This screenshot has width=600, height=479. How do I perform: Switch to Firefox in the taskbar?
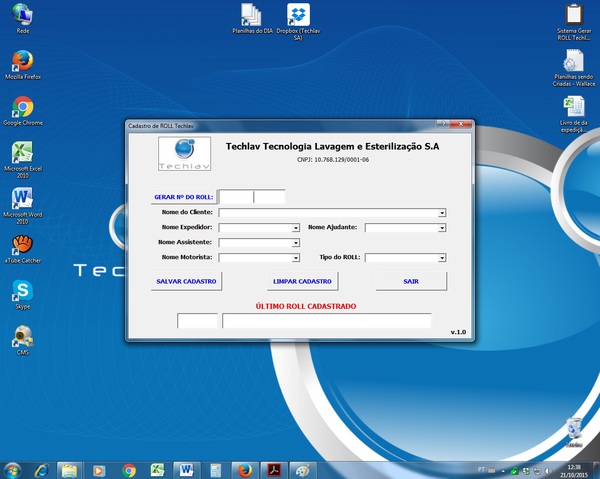pos(245,470)
